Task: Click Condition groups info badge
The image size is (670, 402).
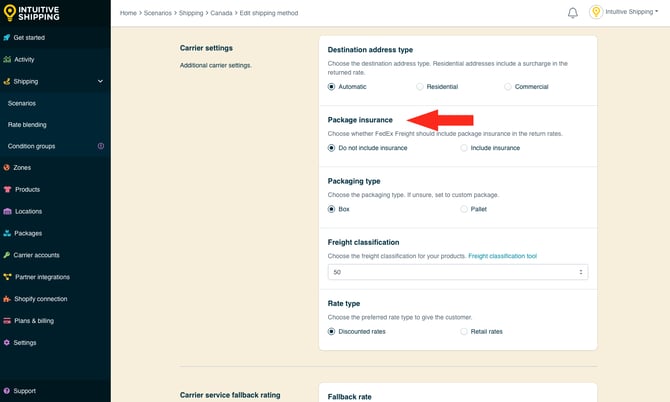Action: (101, 146)
